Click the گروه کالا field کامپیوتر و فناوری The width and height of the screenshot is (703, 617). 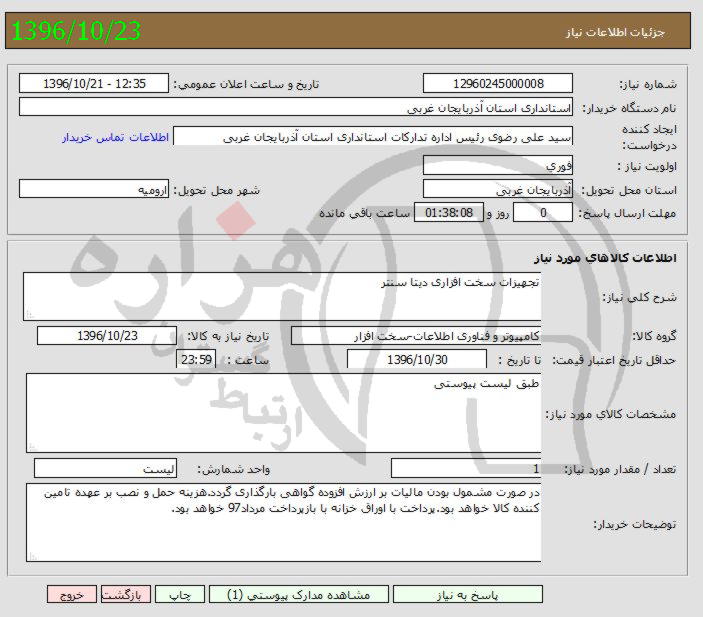point(416,336)
